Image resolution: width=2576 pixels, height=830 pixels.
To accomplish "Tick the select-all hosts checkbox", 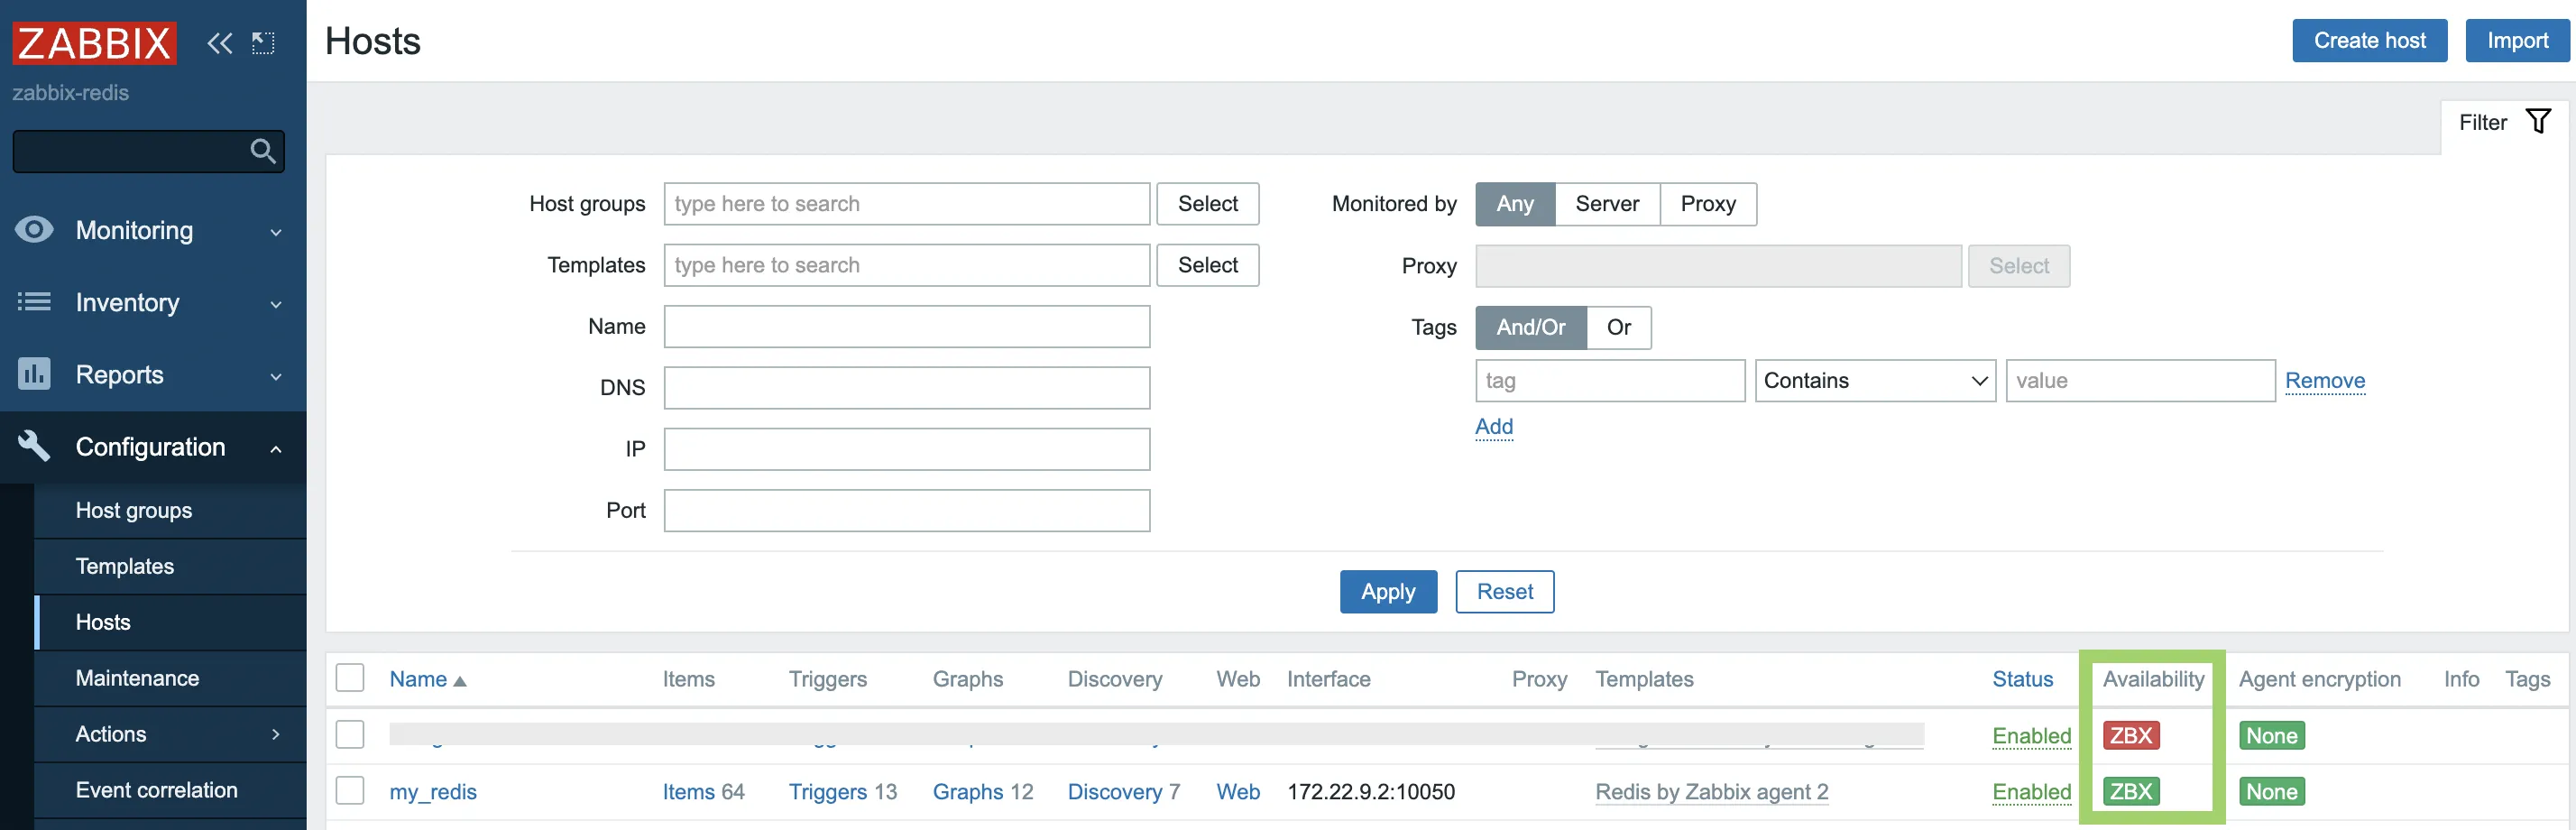I will 350,678.
